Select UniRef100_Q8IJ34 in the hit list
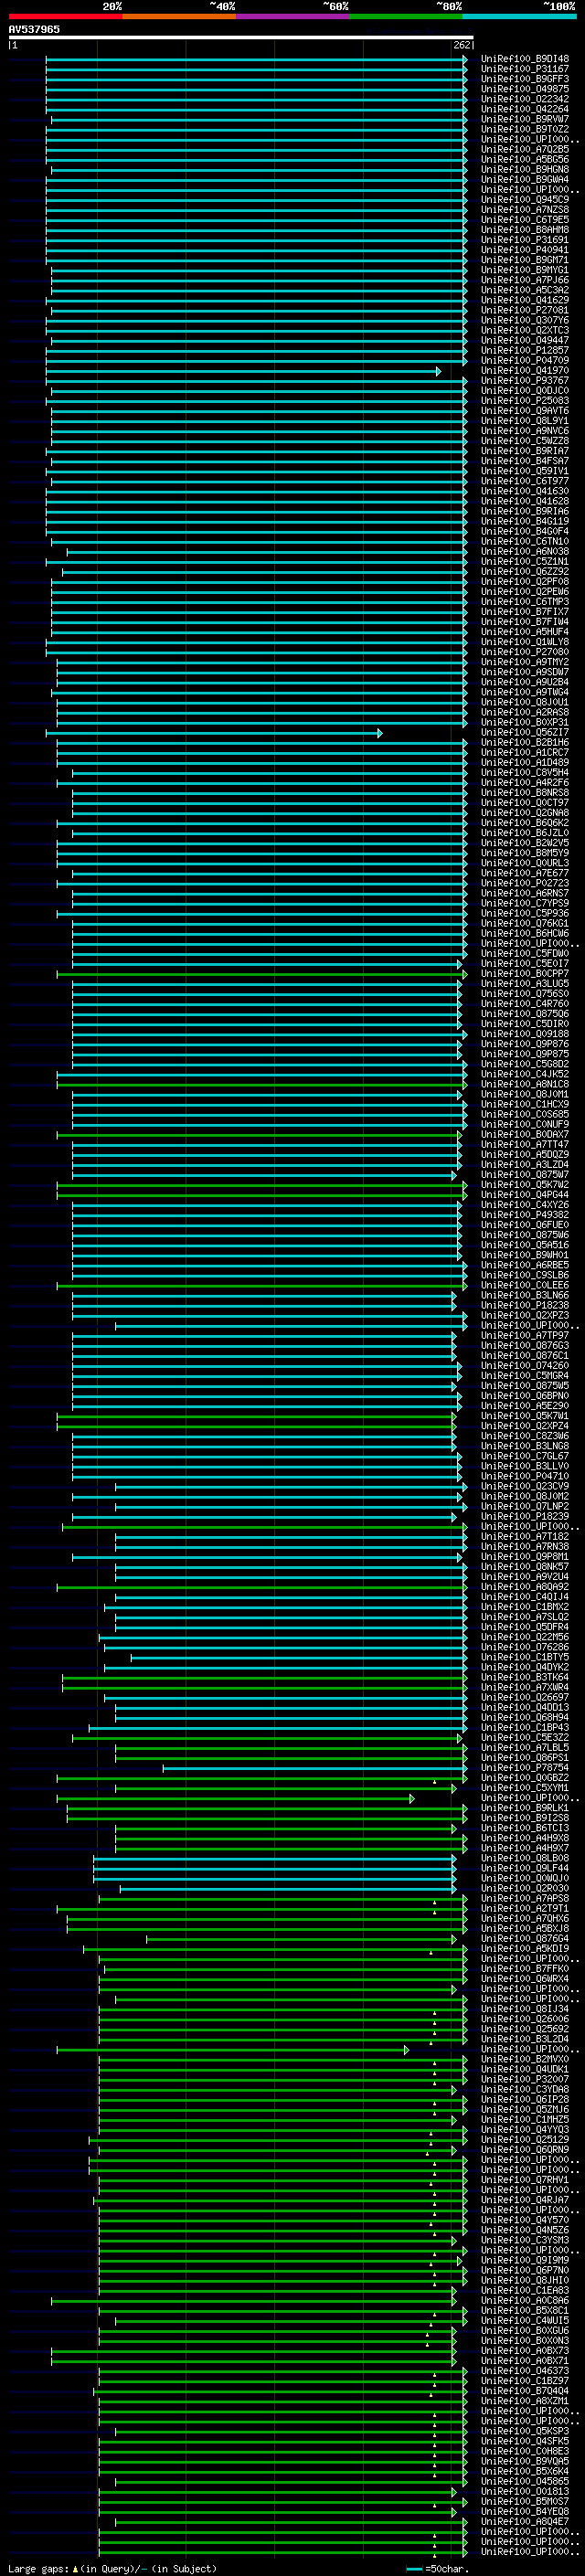Image resolution: width=585 pixels, height=2576 pixels. [x=525, y=2009]
